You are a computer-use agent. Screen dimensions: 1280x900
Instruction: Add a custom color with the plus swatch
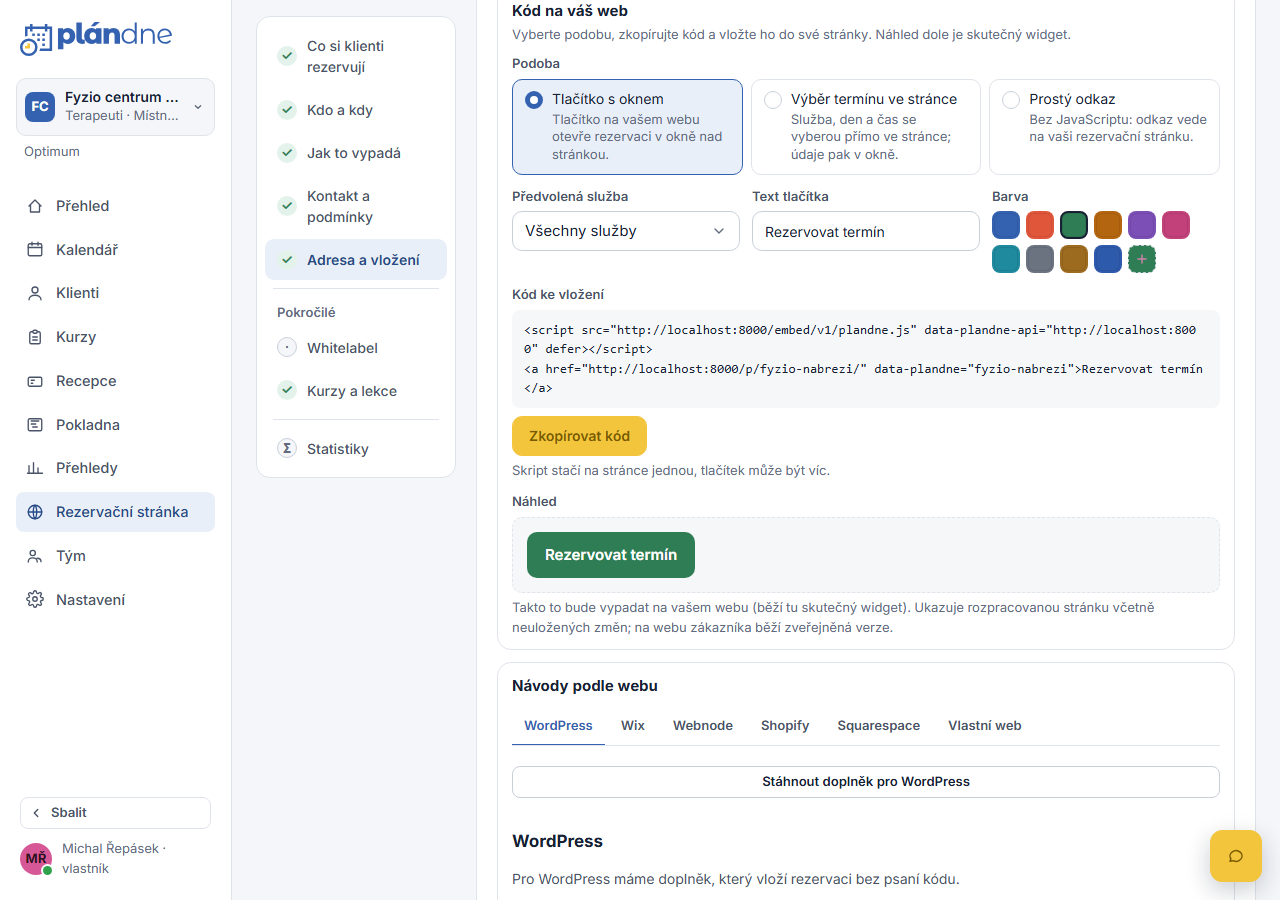pos(1142,259)
